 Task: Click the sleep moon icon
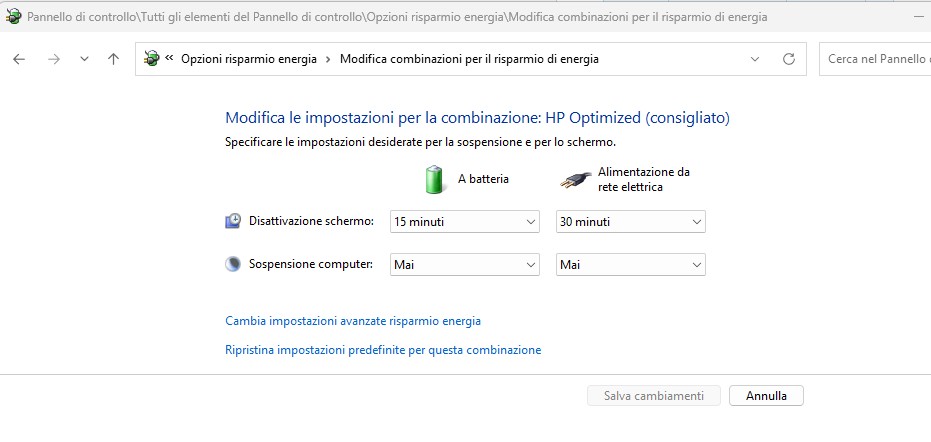point(233,264)
